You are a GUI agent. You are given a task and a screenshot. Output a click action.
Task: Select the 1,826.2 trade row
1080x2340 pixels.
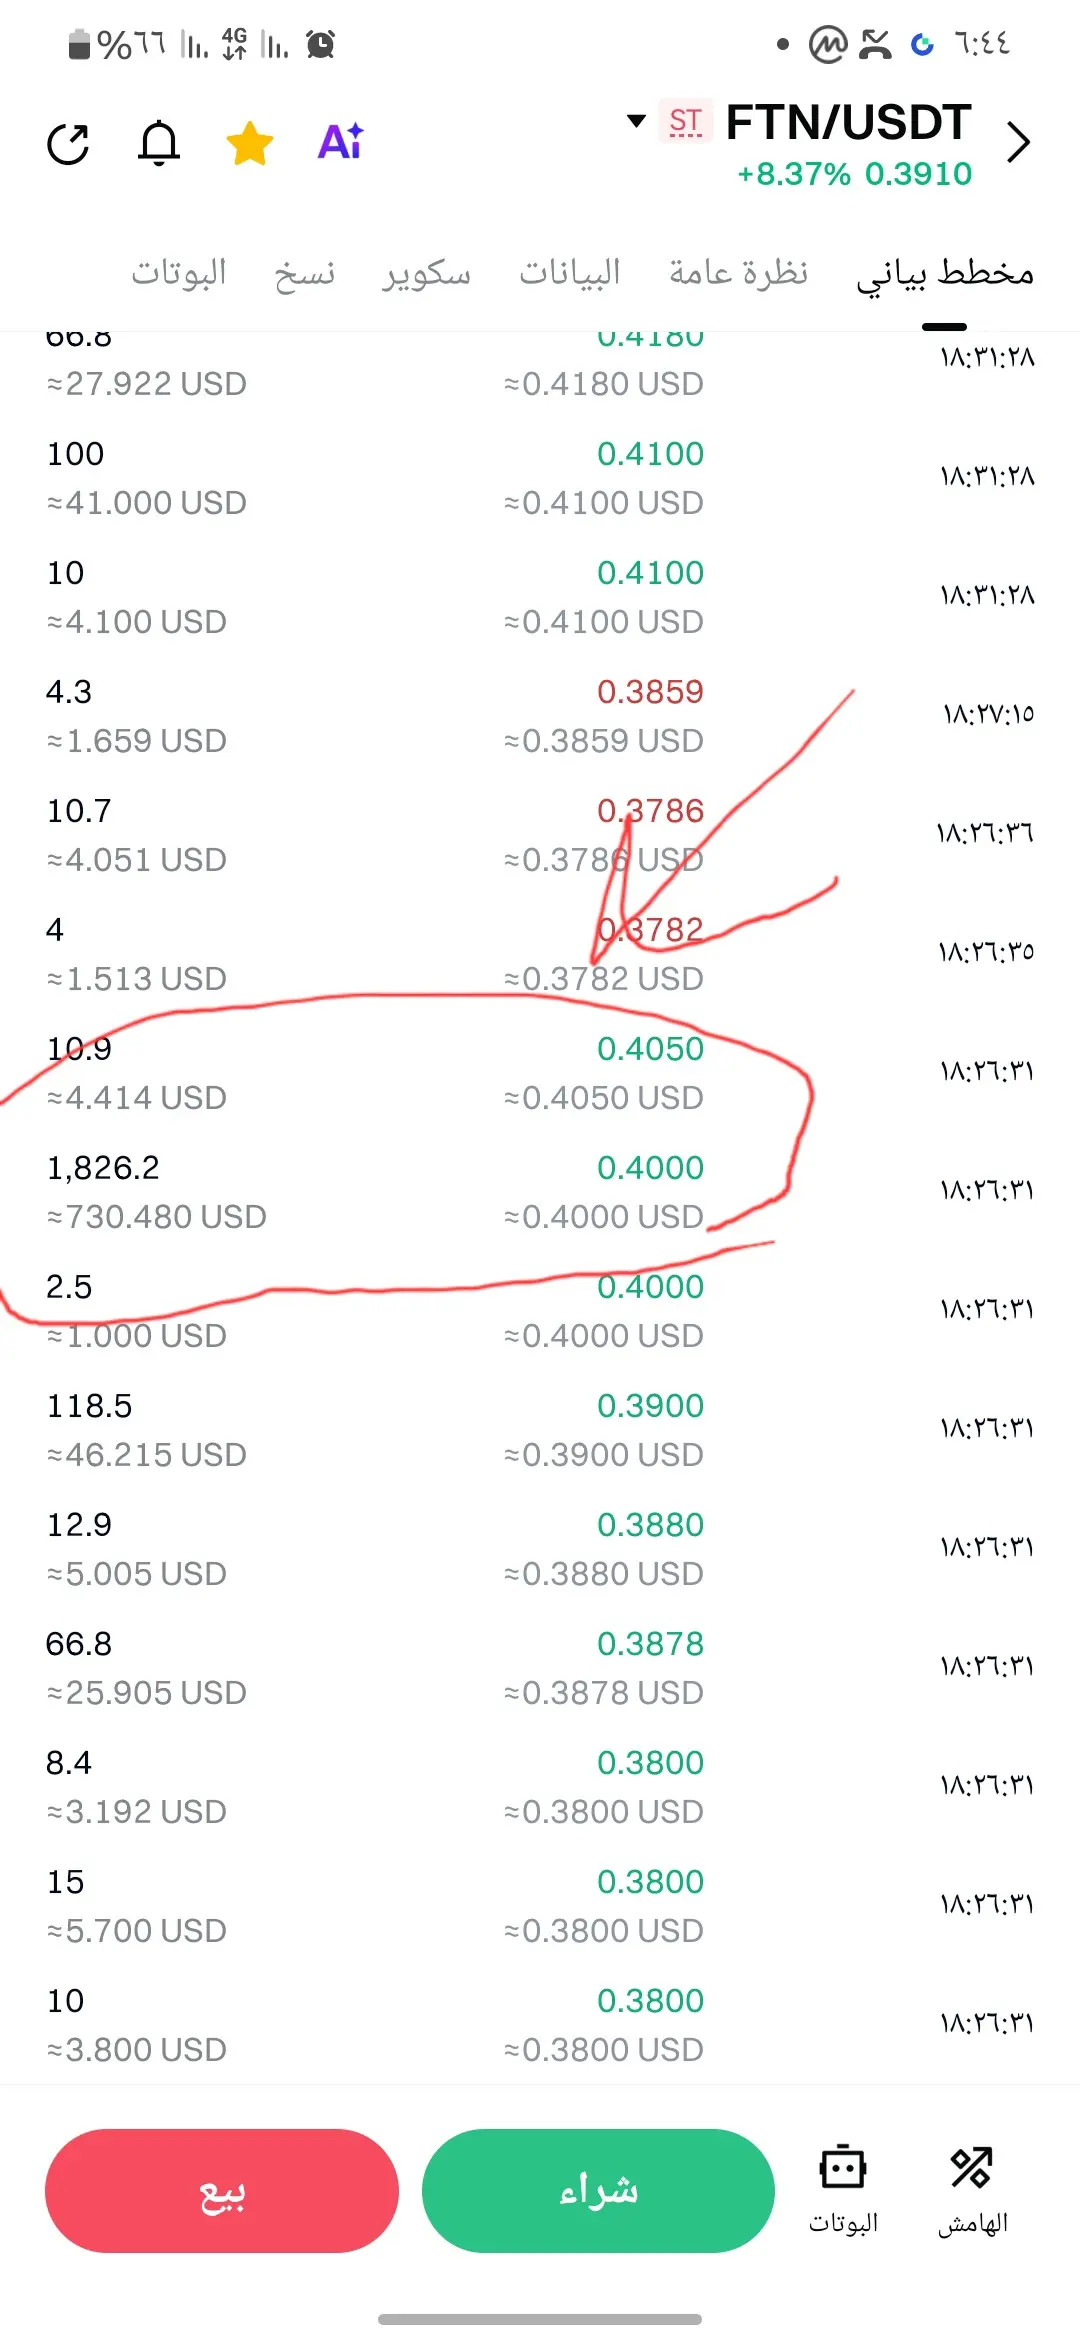(x=540, y=1191)
